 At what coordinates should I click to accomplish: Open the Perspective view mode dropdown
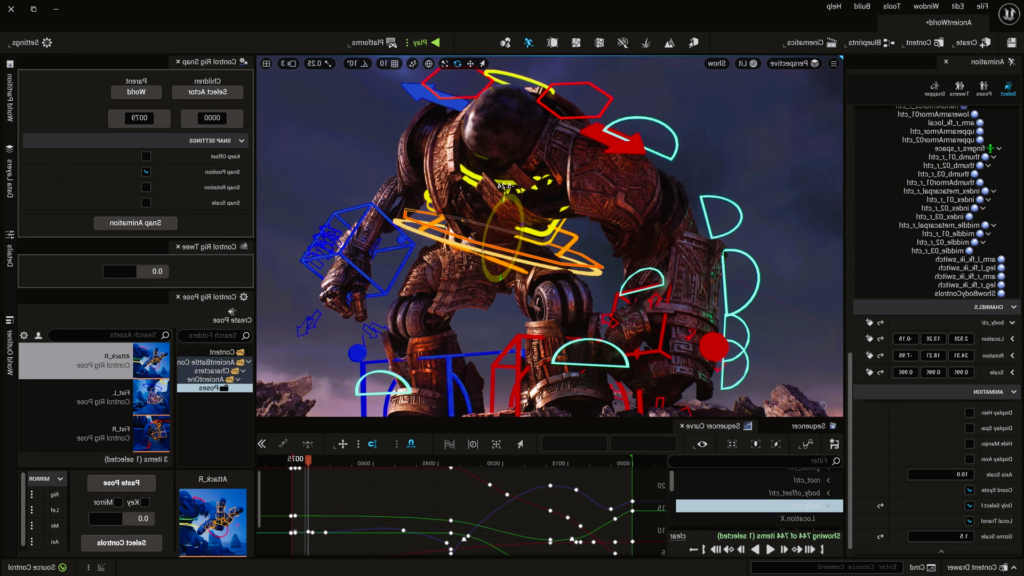coord(795,63)
